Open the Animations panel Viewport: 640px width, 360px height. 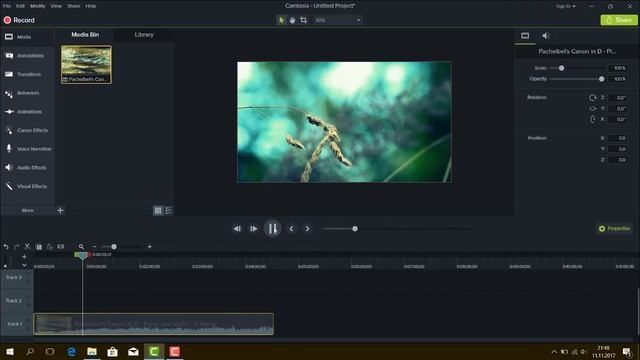[x=27, y=111]
